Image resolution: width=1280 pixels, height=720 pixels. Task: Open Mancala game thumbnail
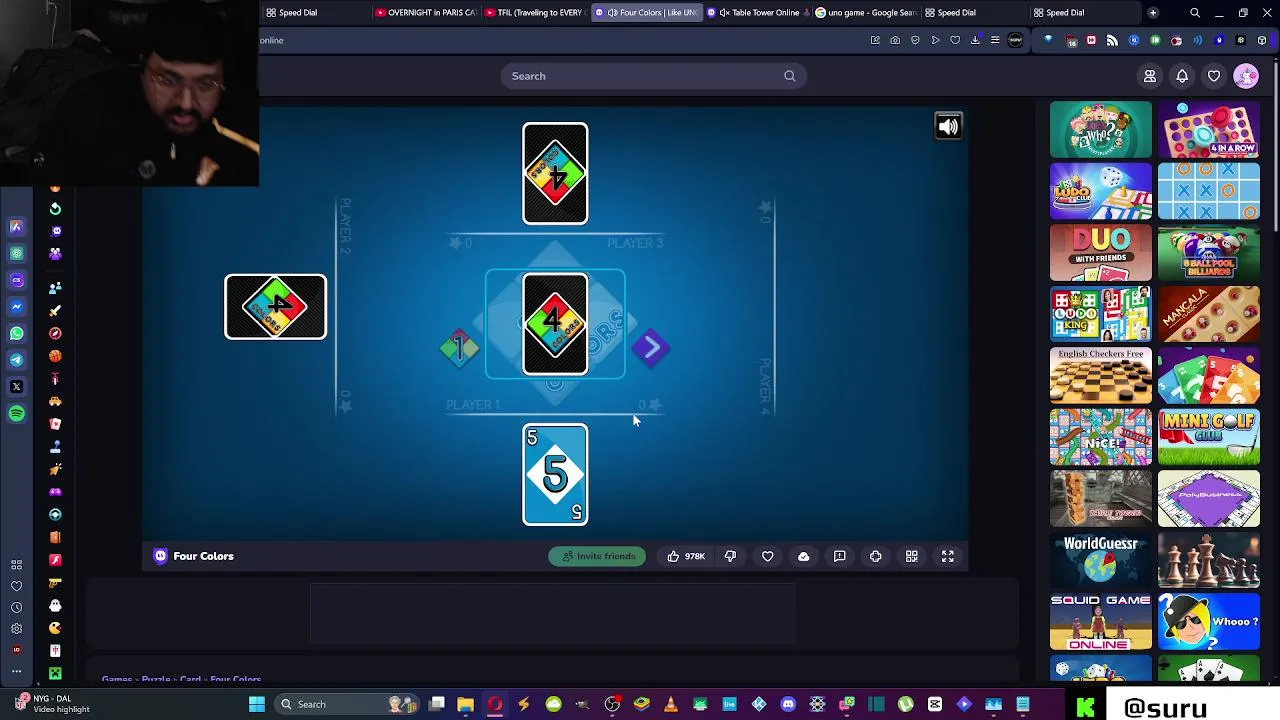pyautogui.click(x=1209, y=314)
